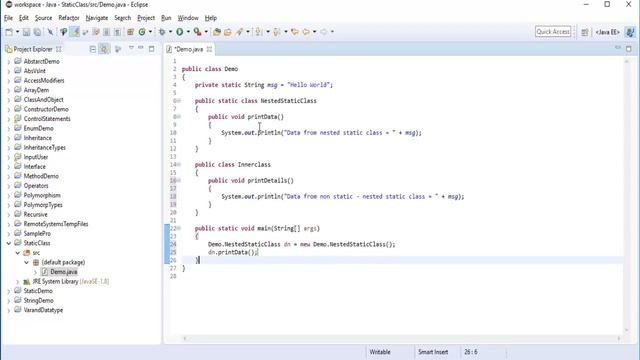Click the Run External Tools icon
Screen dimensions: 640x360
tap(198, 32)
